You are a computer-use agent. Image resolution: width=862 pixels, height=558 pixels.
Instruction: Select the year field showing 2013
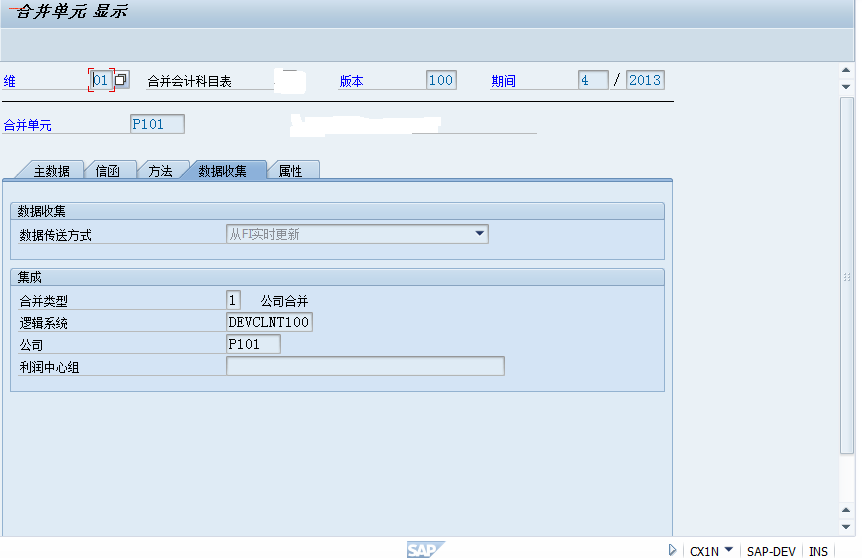pyautogui.click(x=645, y=80)
